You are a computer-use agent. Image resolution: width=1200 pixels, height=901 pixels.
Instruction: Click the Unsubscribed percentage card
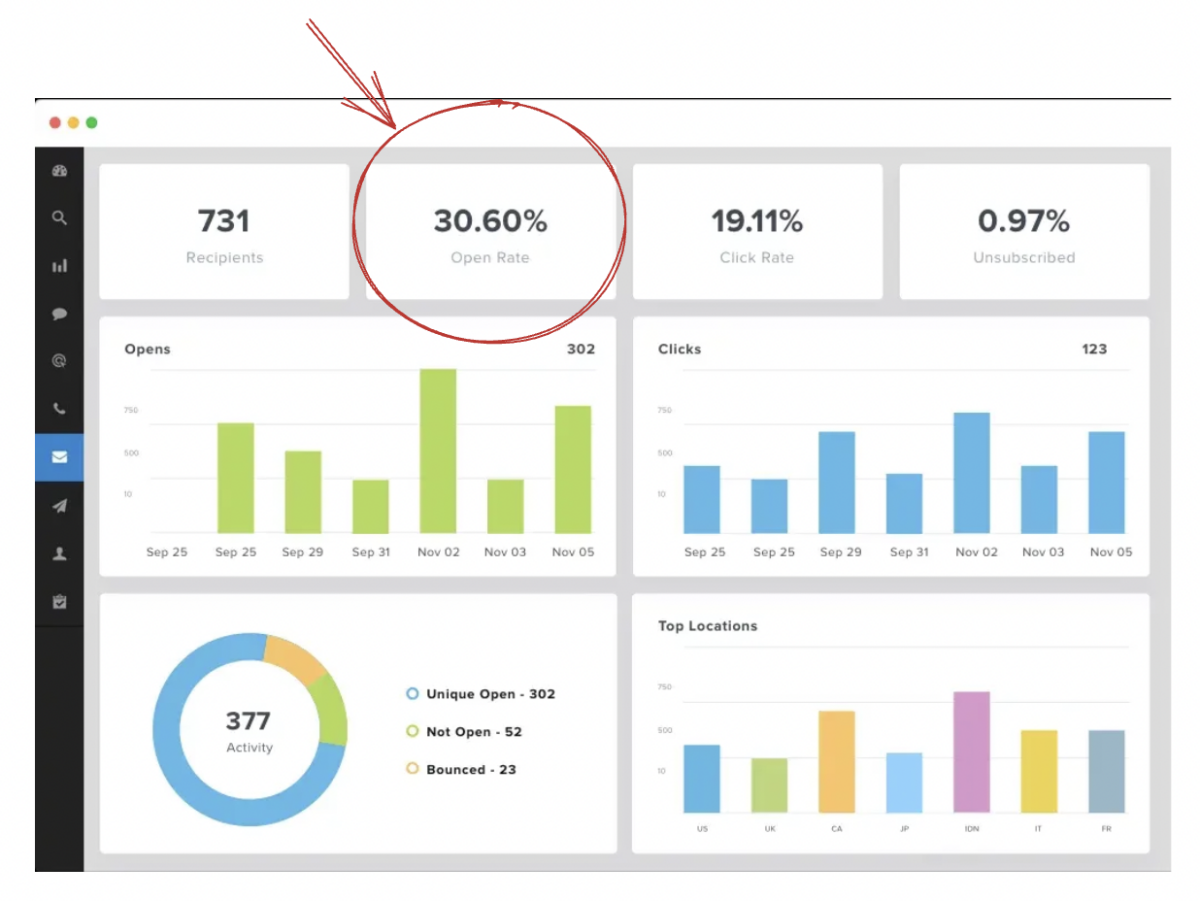pyautogui.click(x=1023, y=232)
